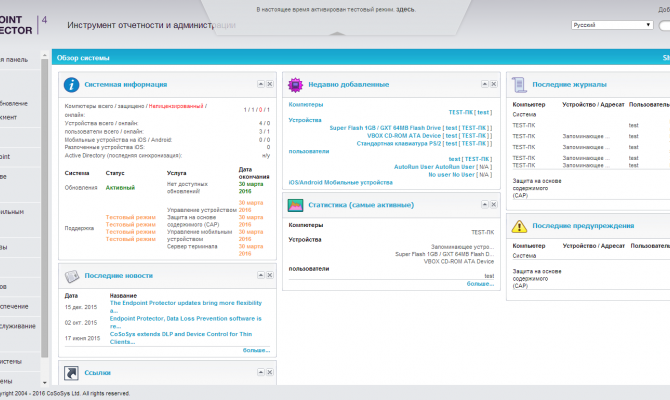Click the chart icon of the Statistics panel
The width and height of the screenshot is (670, 400).
[x=295, y=205]
